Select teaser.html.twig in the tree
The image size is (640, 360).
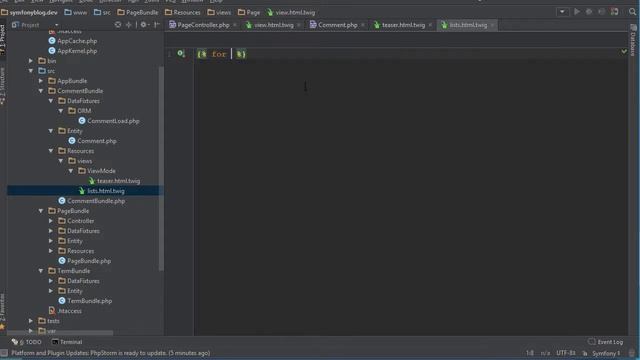118,181
